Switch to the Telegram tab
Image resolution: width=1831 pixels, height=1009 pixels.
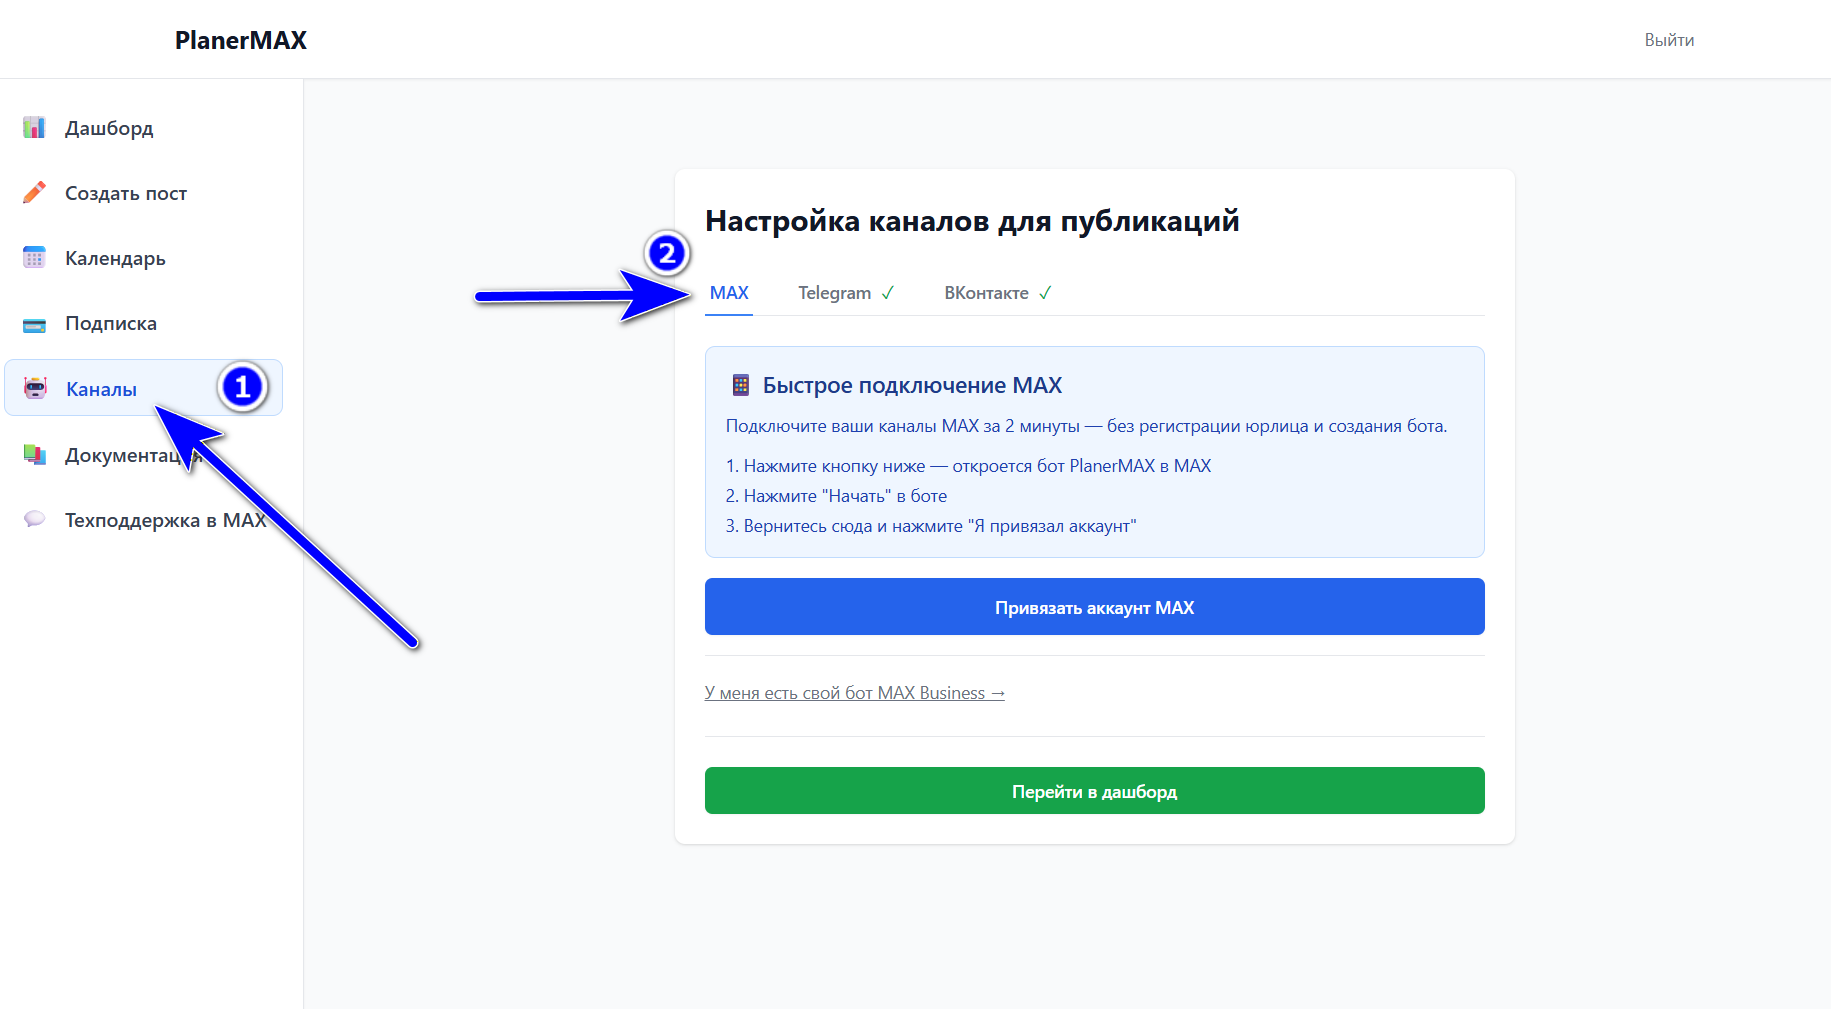click(834, 292)
